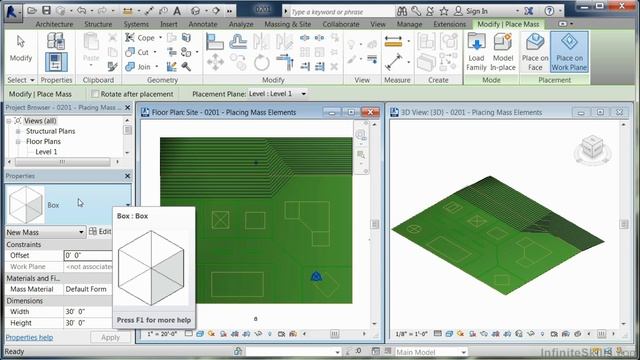This screenshot has height=360, width=640.
Task: Select the Modify arrow tool
Action: (x=20, y=48)
